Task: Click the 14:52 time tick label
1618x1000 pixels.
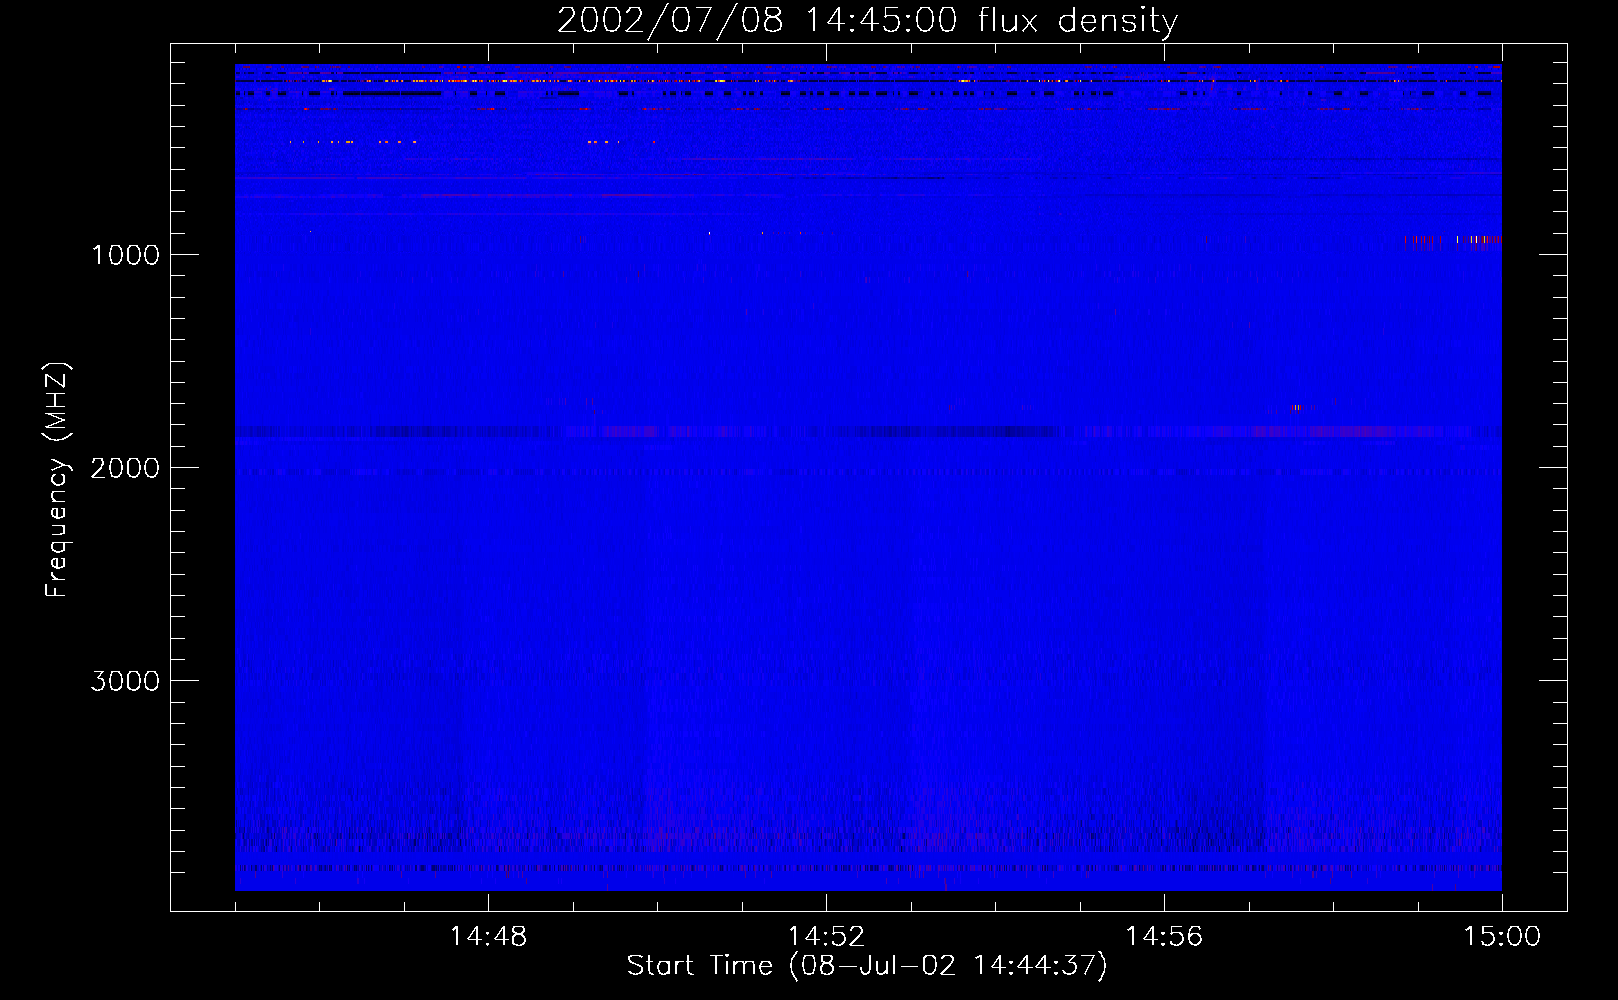Action: 826,937
